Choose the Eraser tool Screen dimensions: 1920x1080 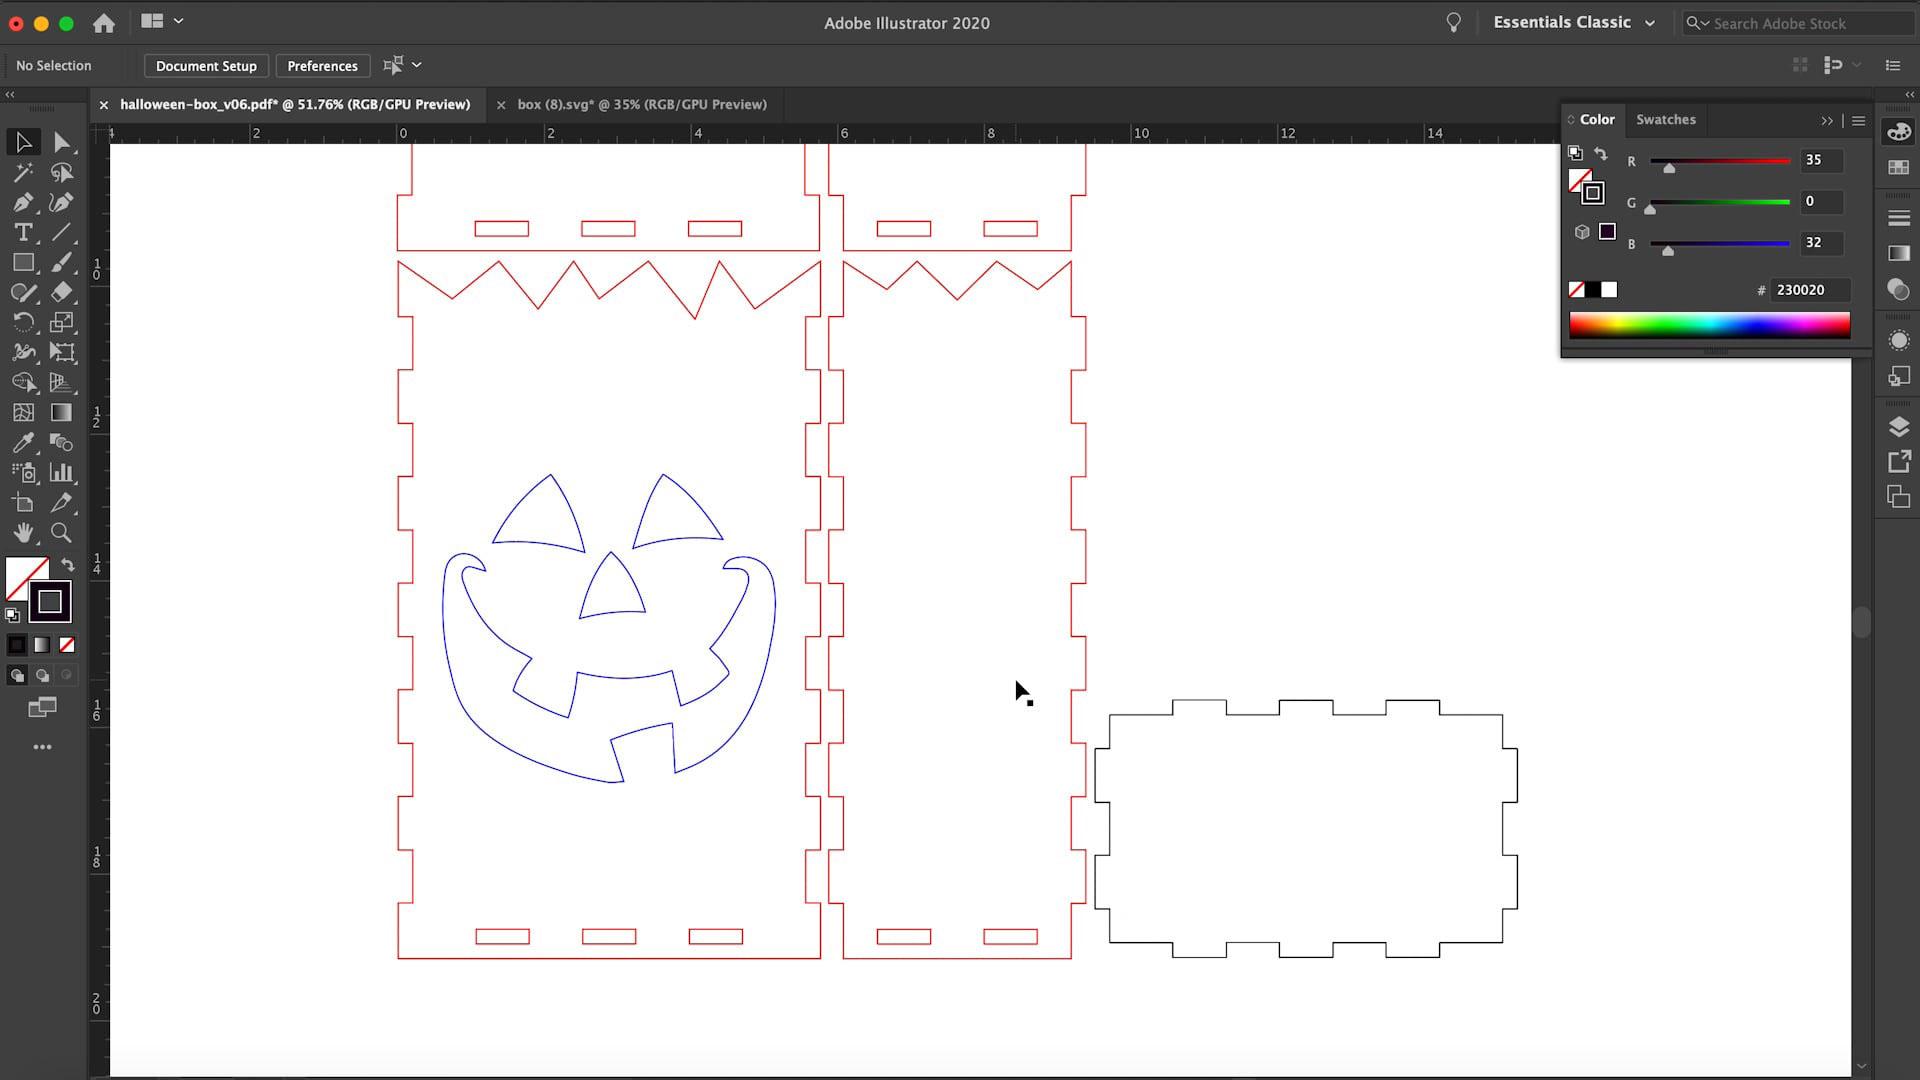(x=61, y=293)
